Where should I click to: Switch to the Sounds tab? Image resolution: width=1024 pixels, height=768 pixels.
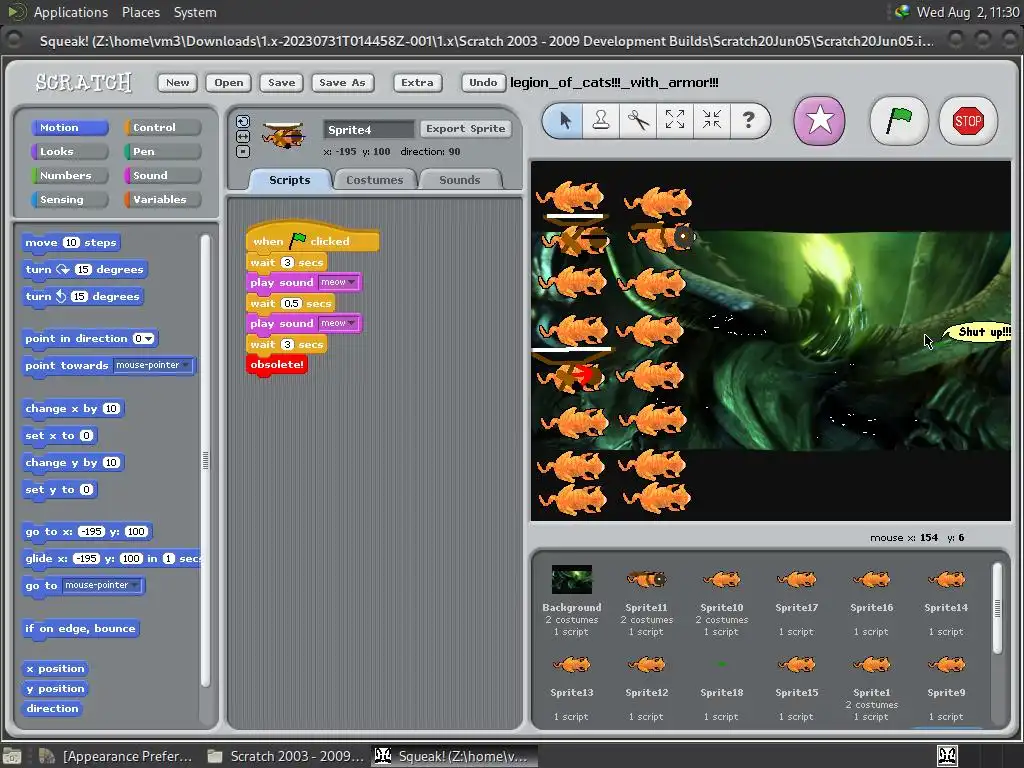point(460,180)
